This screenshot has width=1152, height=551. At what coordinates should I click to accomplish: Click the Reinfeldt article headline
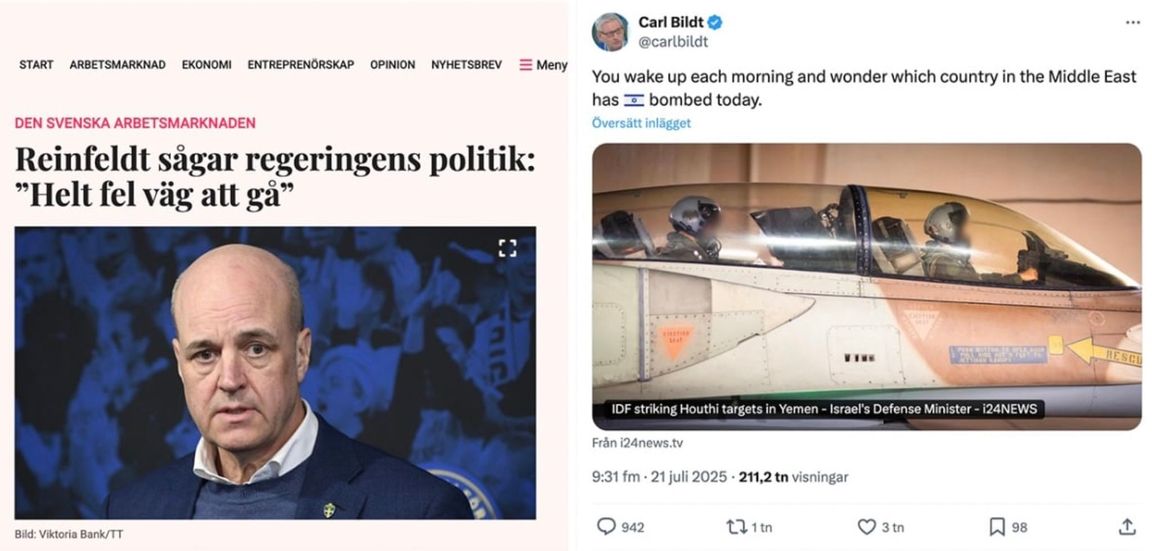coord(275,177)
